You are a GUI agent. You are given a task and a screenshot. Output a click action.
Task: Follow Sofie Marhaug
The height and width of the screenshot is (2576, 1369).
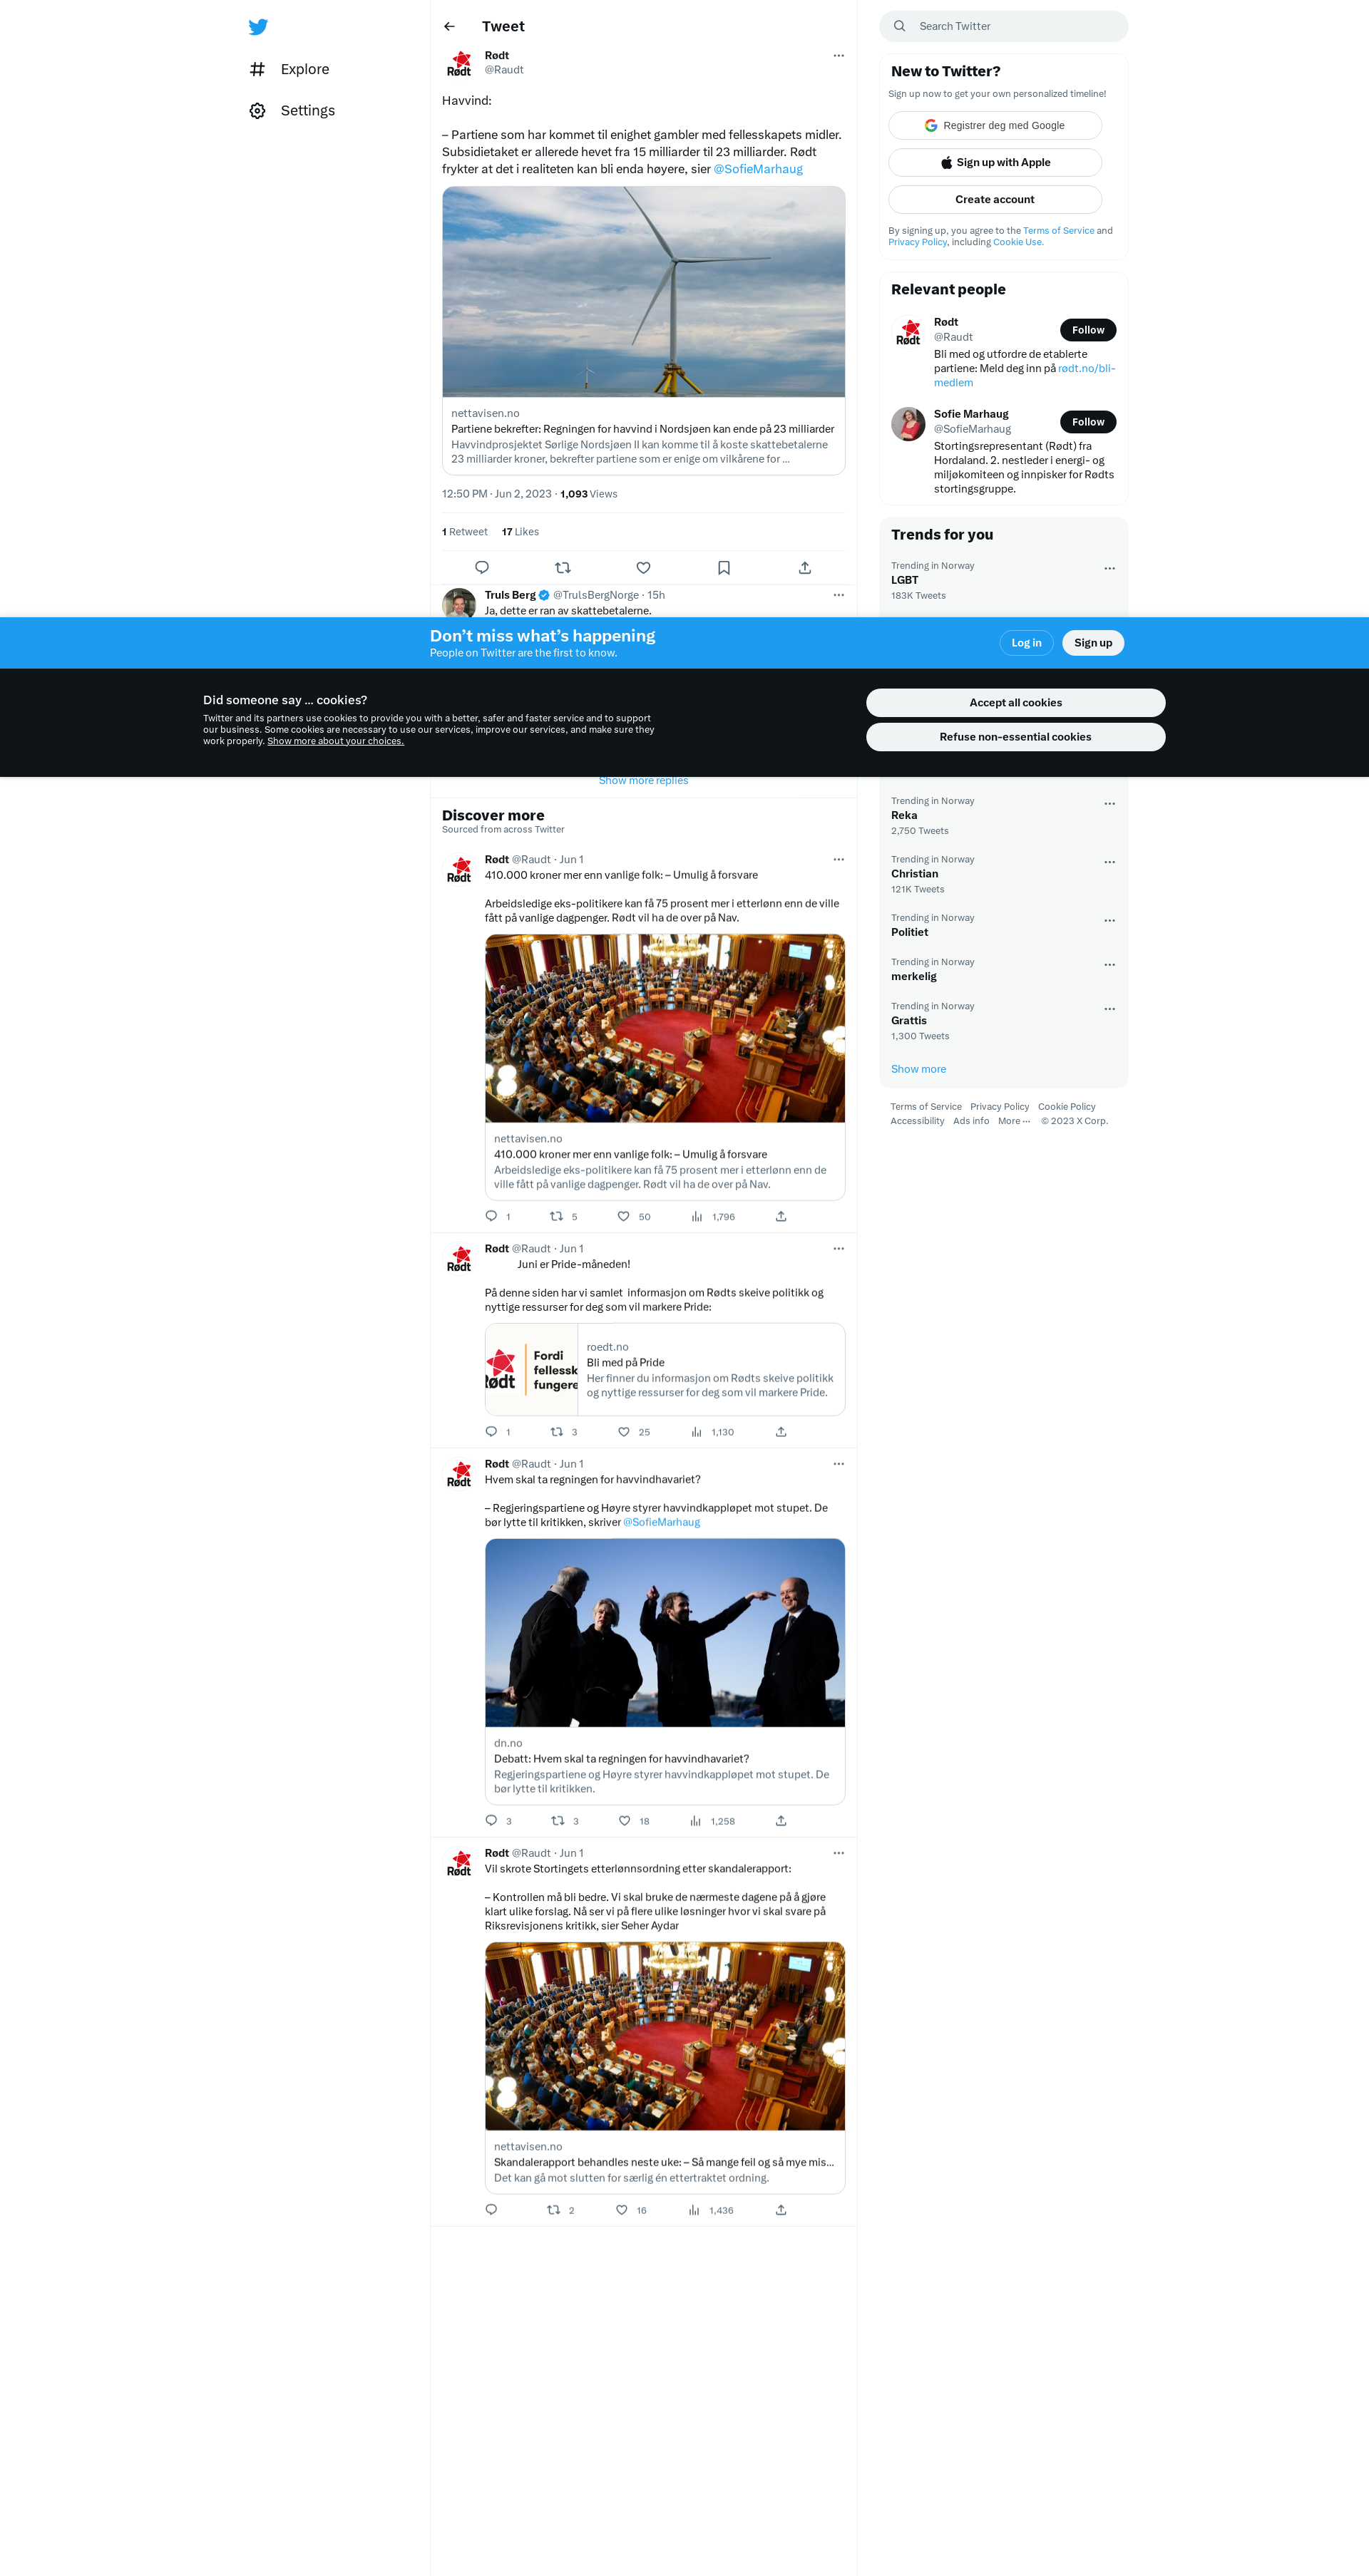1088,422
